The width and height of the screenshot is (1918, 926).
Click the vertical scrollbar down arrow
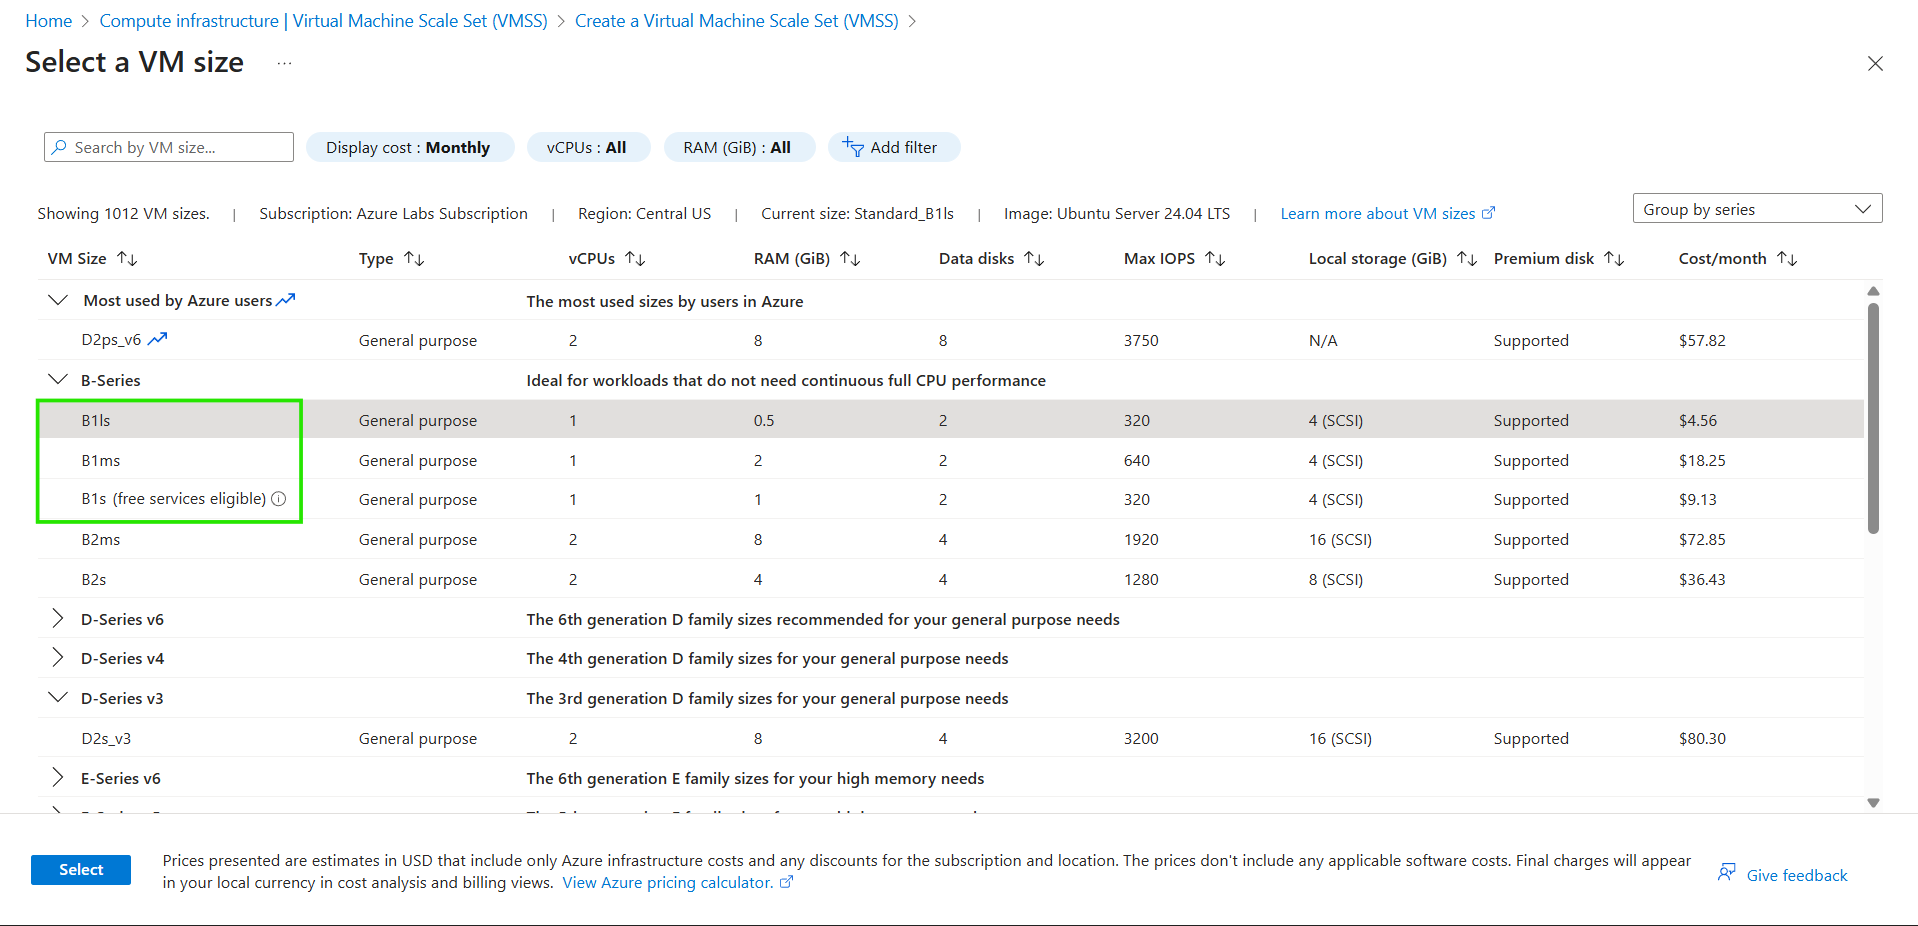tap(1873, 803)
